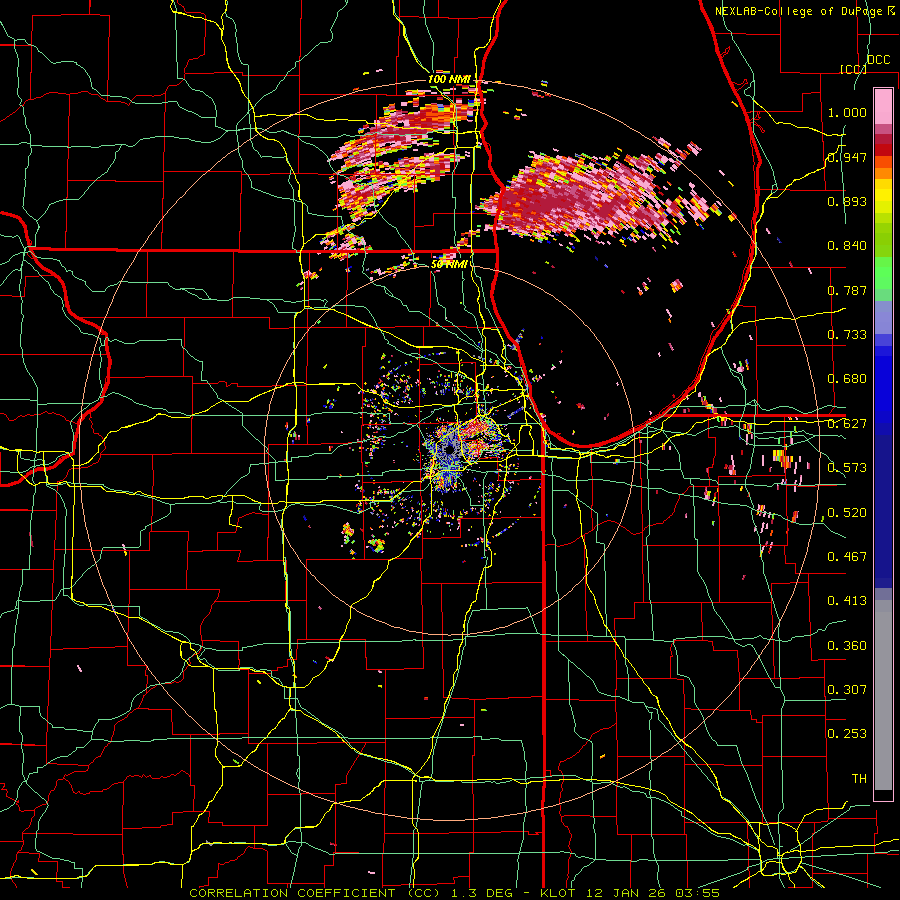Select the 0.947 scale value
The height and width of the screenshot is (900, 900).
tap(847, 157)
